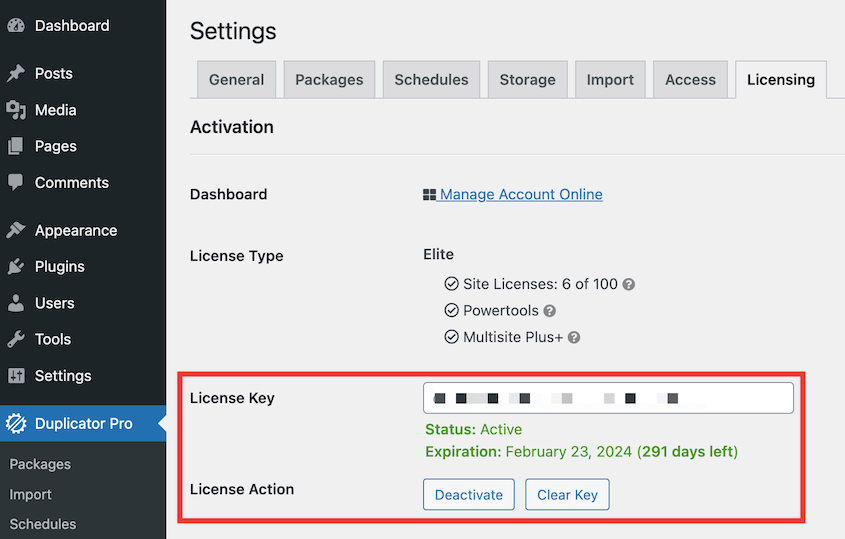Click checkmark icon beside Powertools
Screen dimensions: 845x539
[x=451, y=310]
